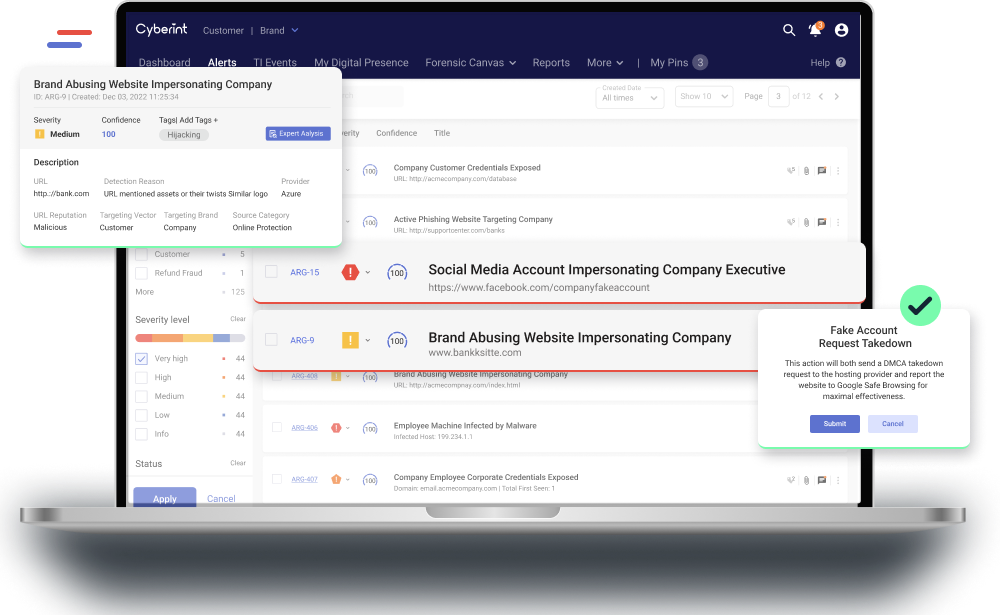Submit the Fake Account takedown request
Screen dimensions: 1000x615
835,424
